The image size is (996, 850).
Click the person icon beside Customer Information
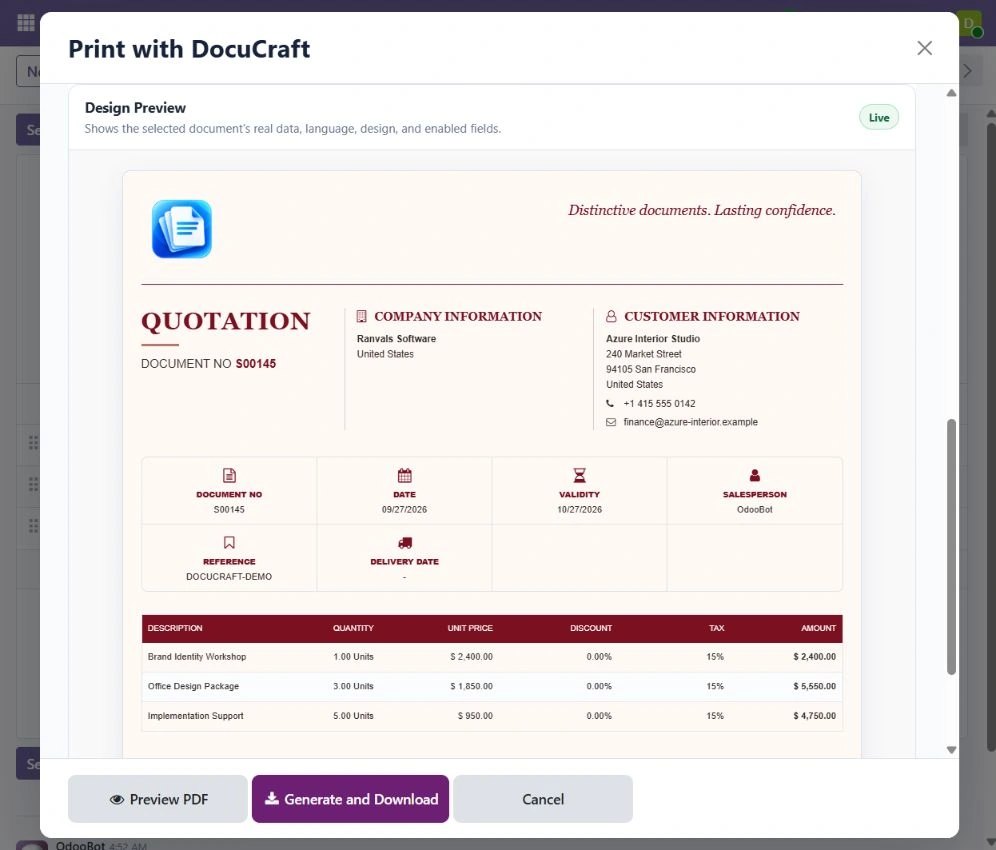click(x=611, y=316)
